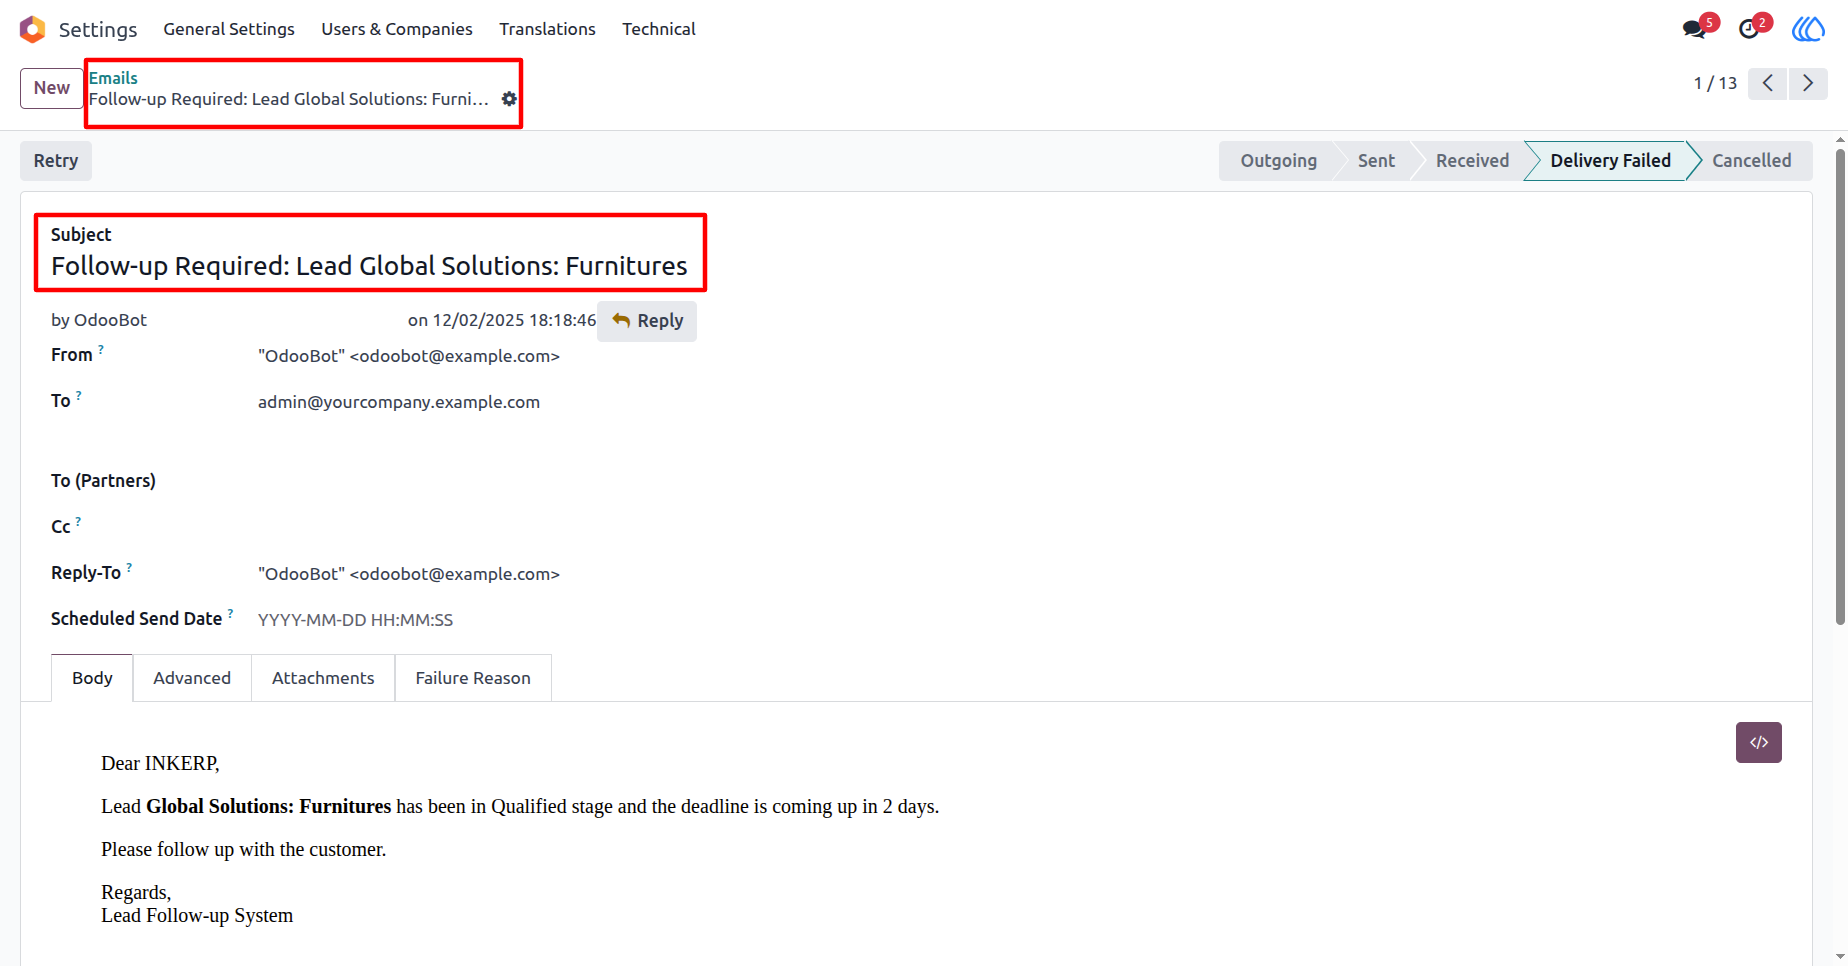Image resolution: width=1848 pixels, height=966 pixels.
Task: Open the user avatar menu
Action: pos(1808,29)
